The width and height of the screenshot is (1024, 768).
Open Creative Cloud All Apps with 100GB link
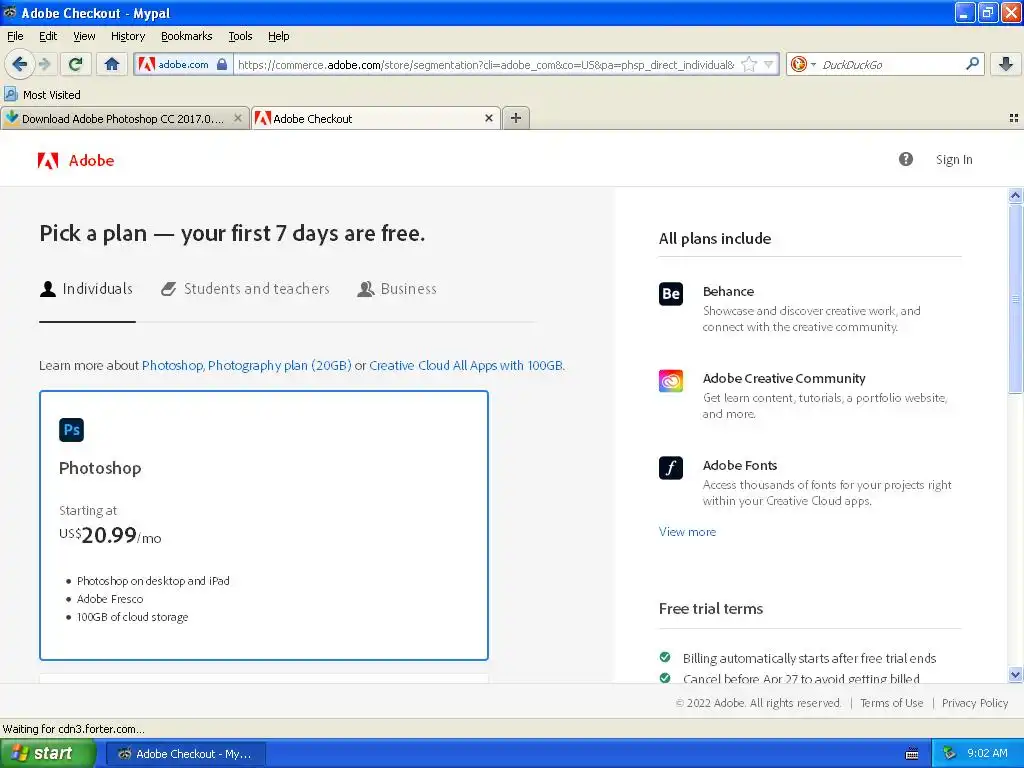(466, 365)
